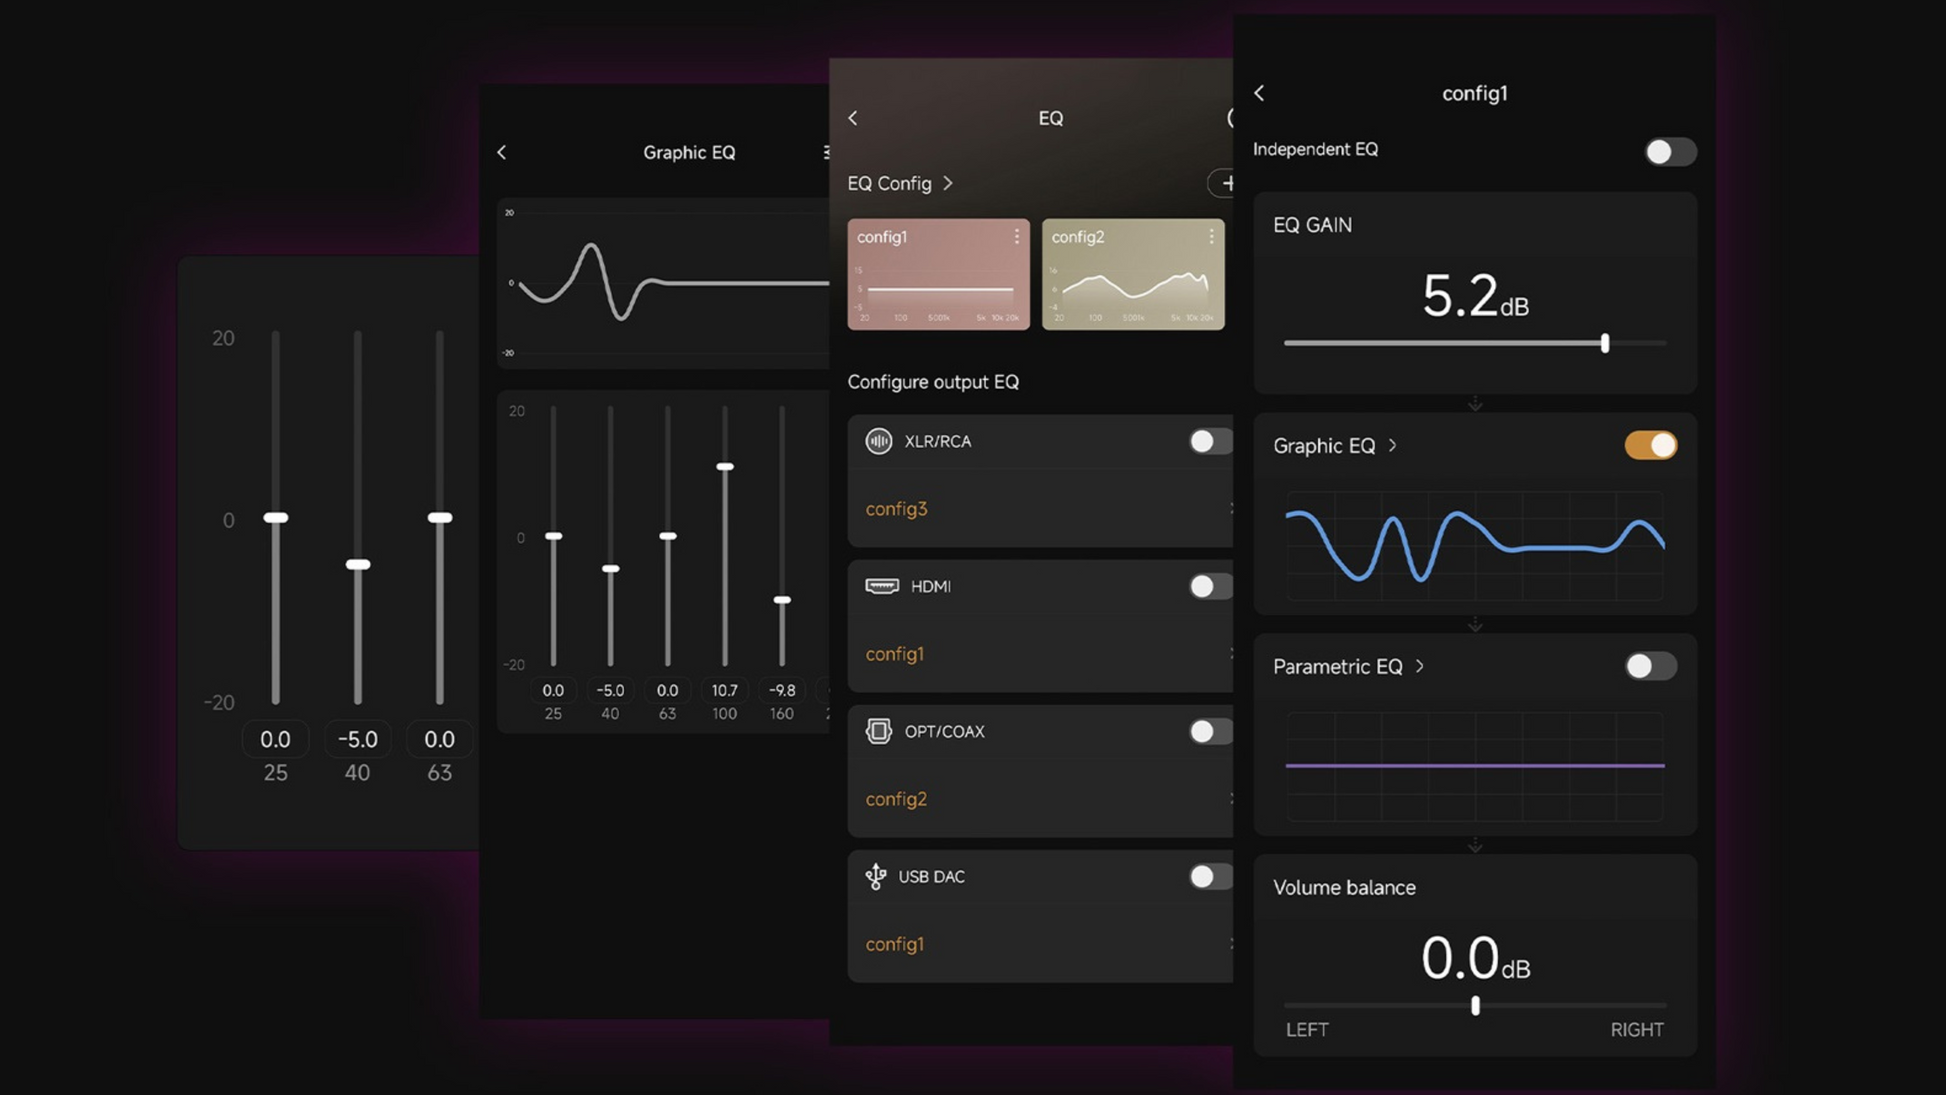Click the EQ GAIN slider handle
Screen dimensions: 1946x1095
[1605, 343]
